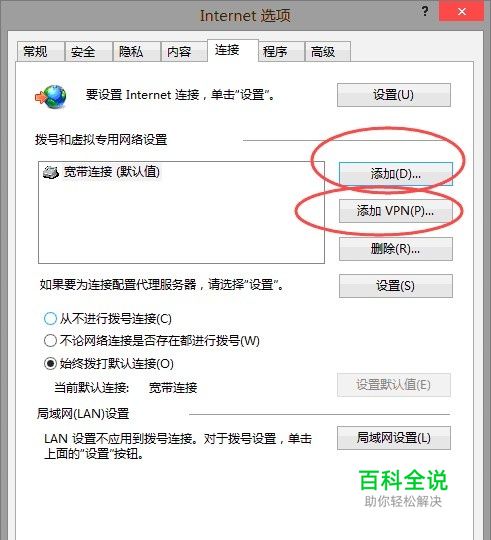Select 宽带连接 (默认值) list entry
491x540 pixels.
click(x=102, y=172)
